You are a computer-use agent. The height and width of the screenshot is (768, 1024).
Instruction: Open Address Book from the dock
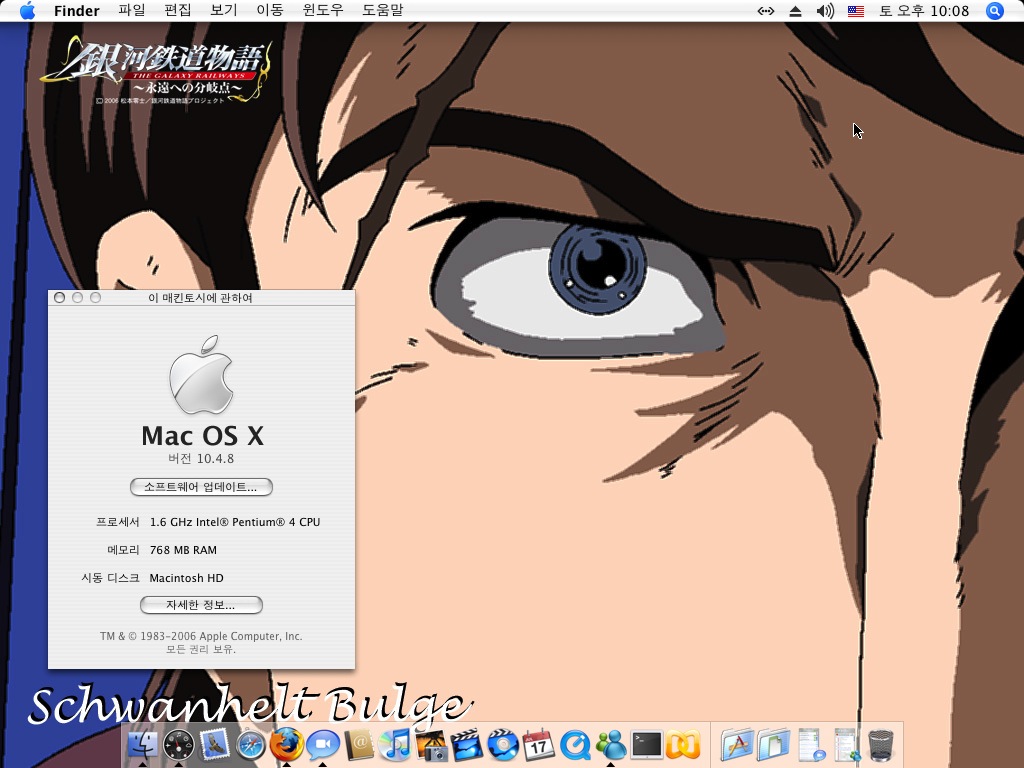pos(358,745)
